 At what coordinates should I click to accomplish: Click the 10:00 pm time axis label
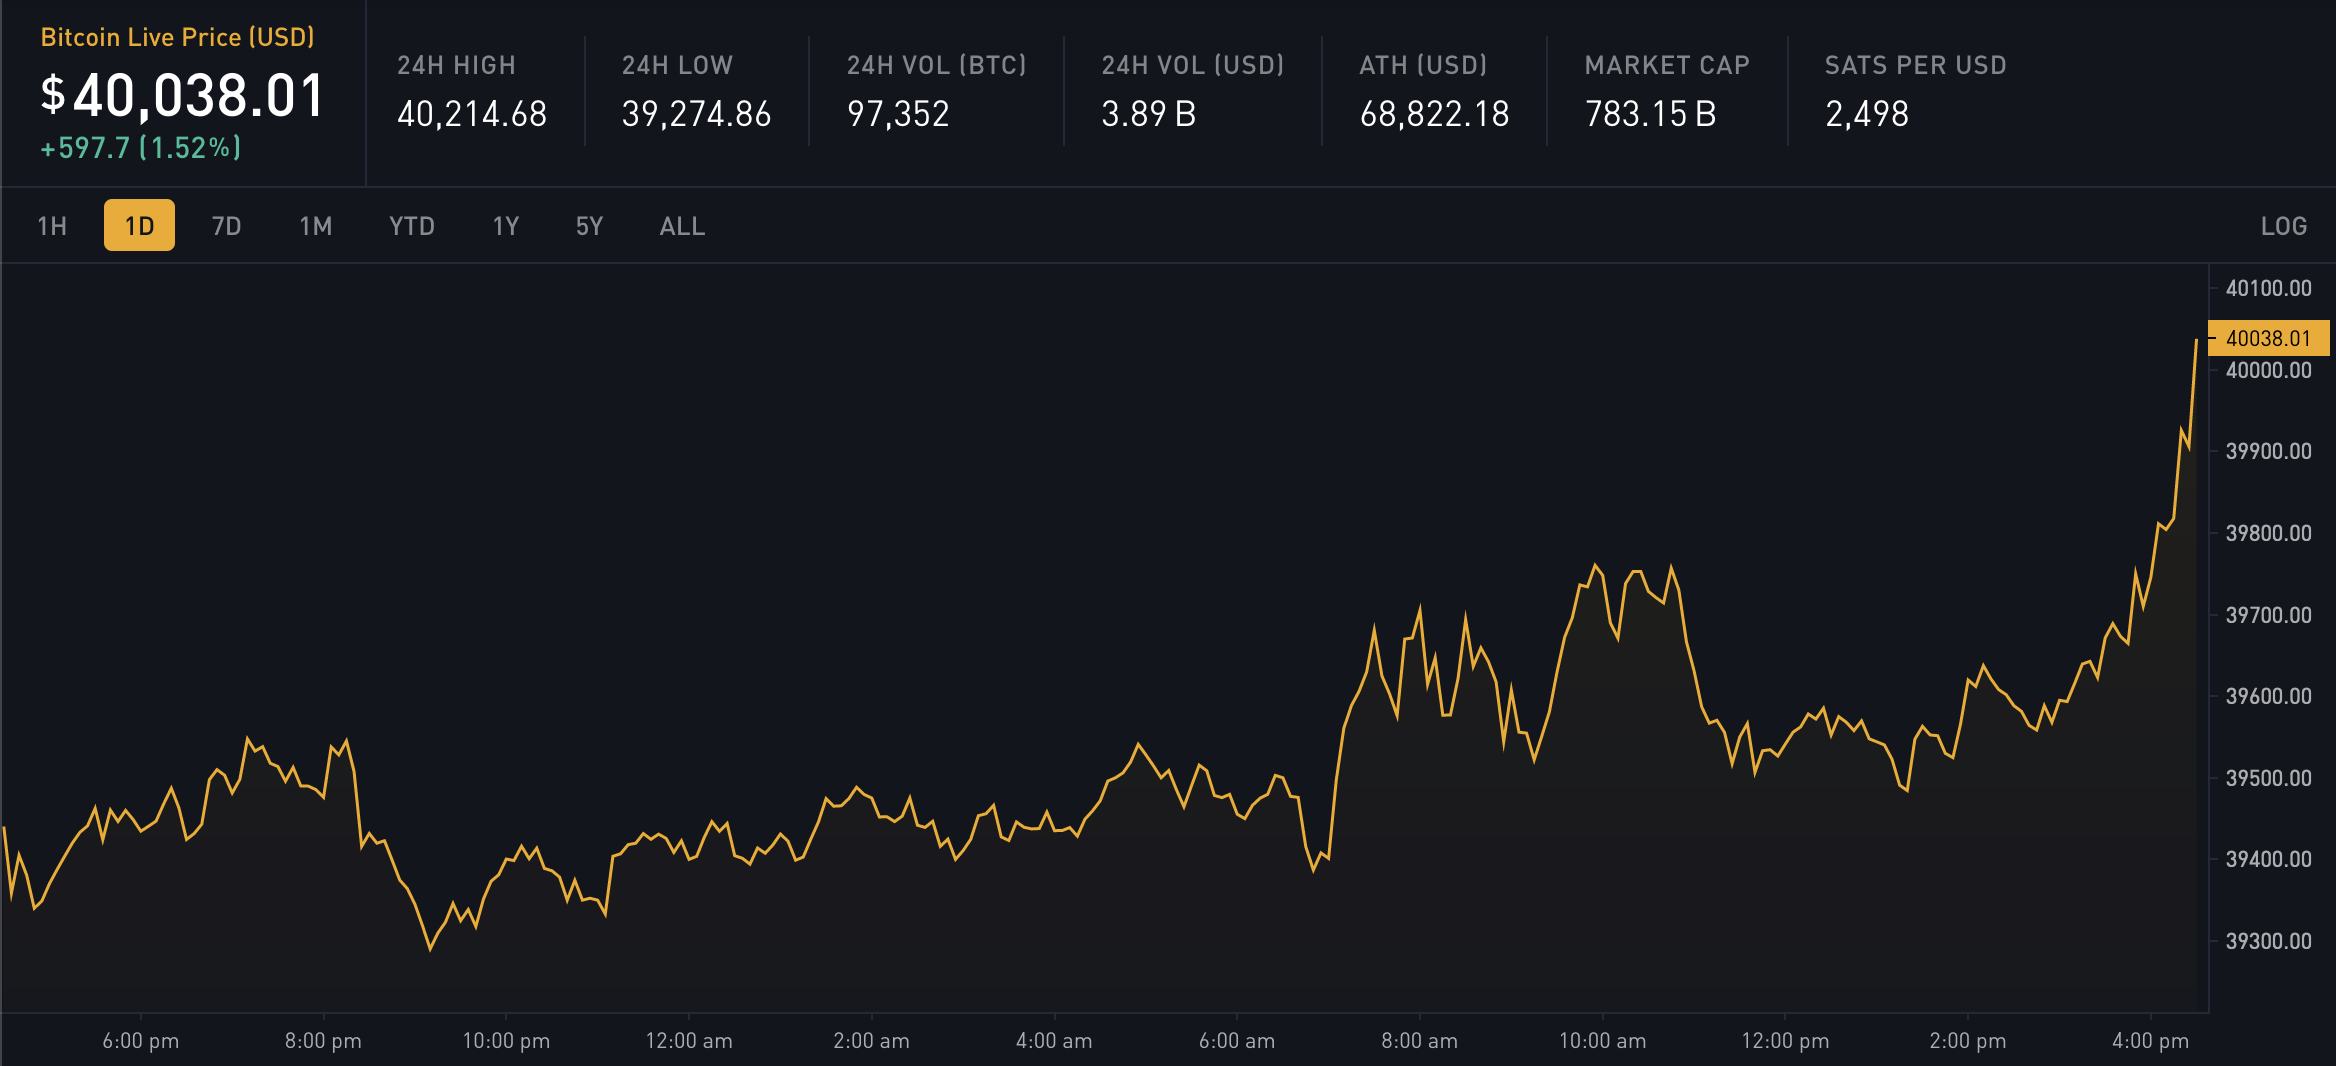click(506, 1041)
